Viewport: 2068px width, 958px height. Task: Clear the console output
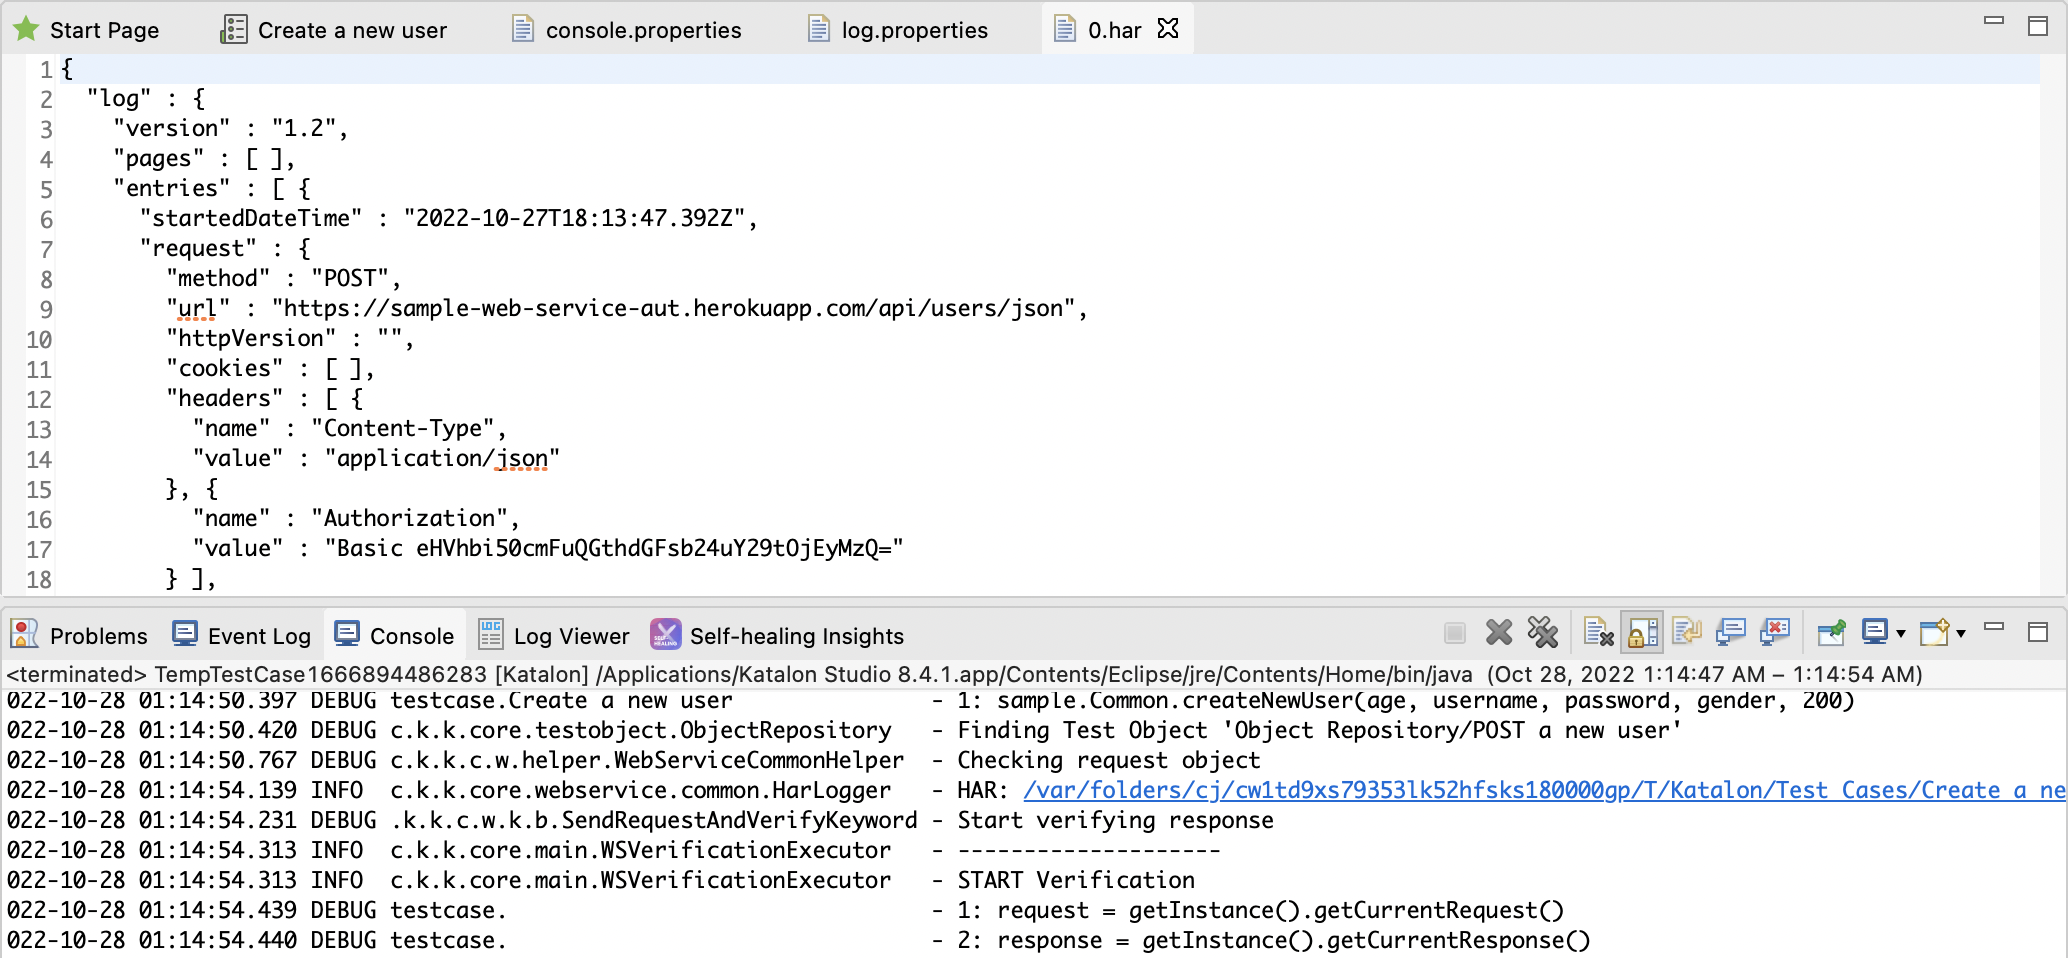pos(1598,633)
